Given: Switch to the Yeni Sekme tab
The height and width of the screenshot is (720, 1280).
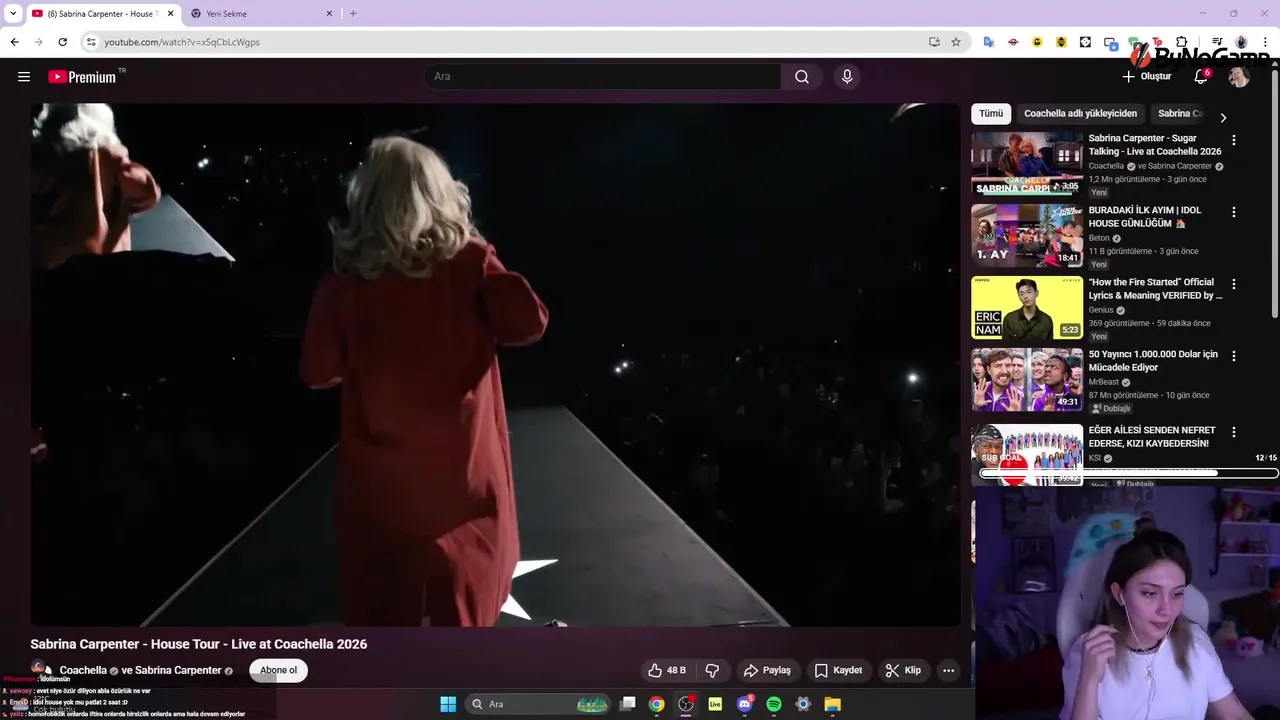Looking at the screenshot, I should (x=260, y=14).
